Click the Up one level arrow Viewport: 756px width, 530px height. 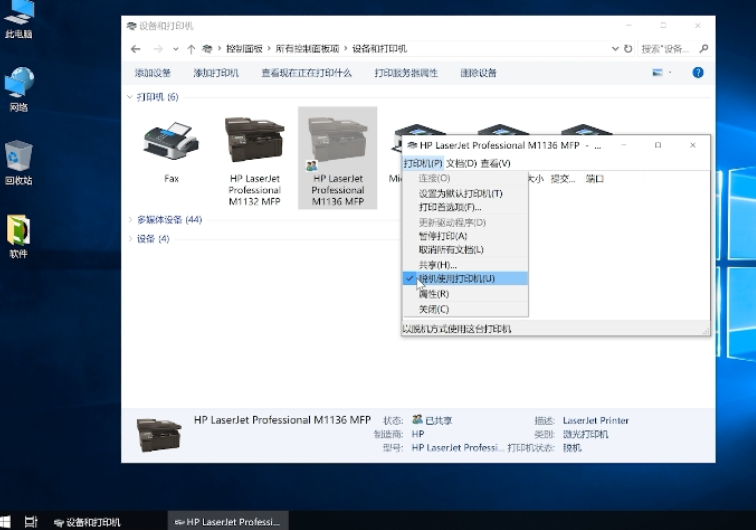190,48
